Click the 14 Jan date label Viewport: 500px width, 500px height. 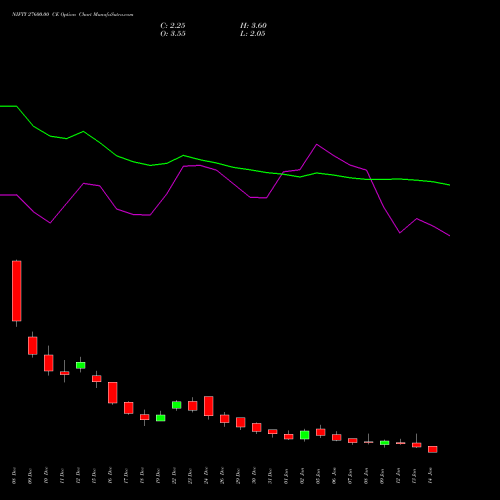click(430, 476)
